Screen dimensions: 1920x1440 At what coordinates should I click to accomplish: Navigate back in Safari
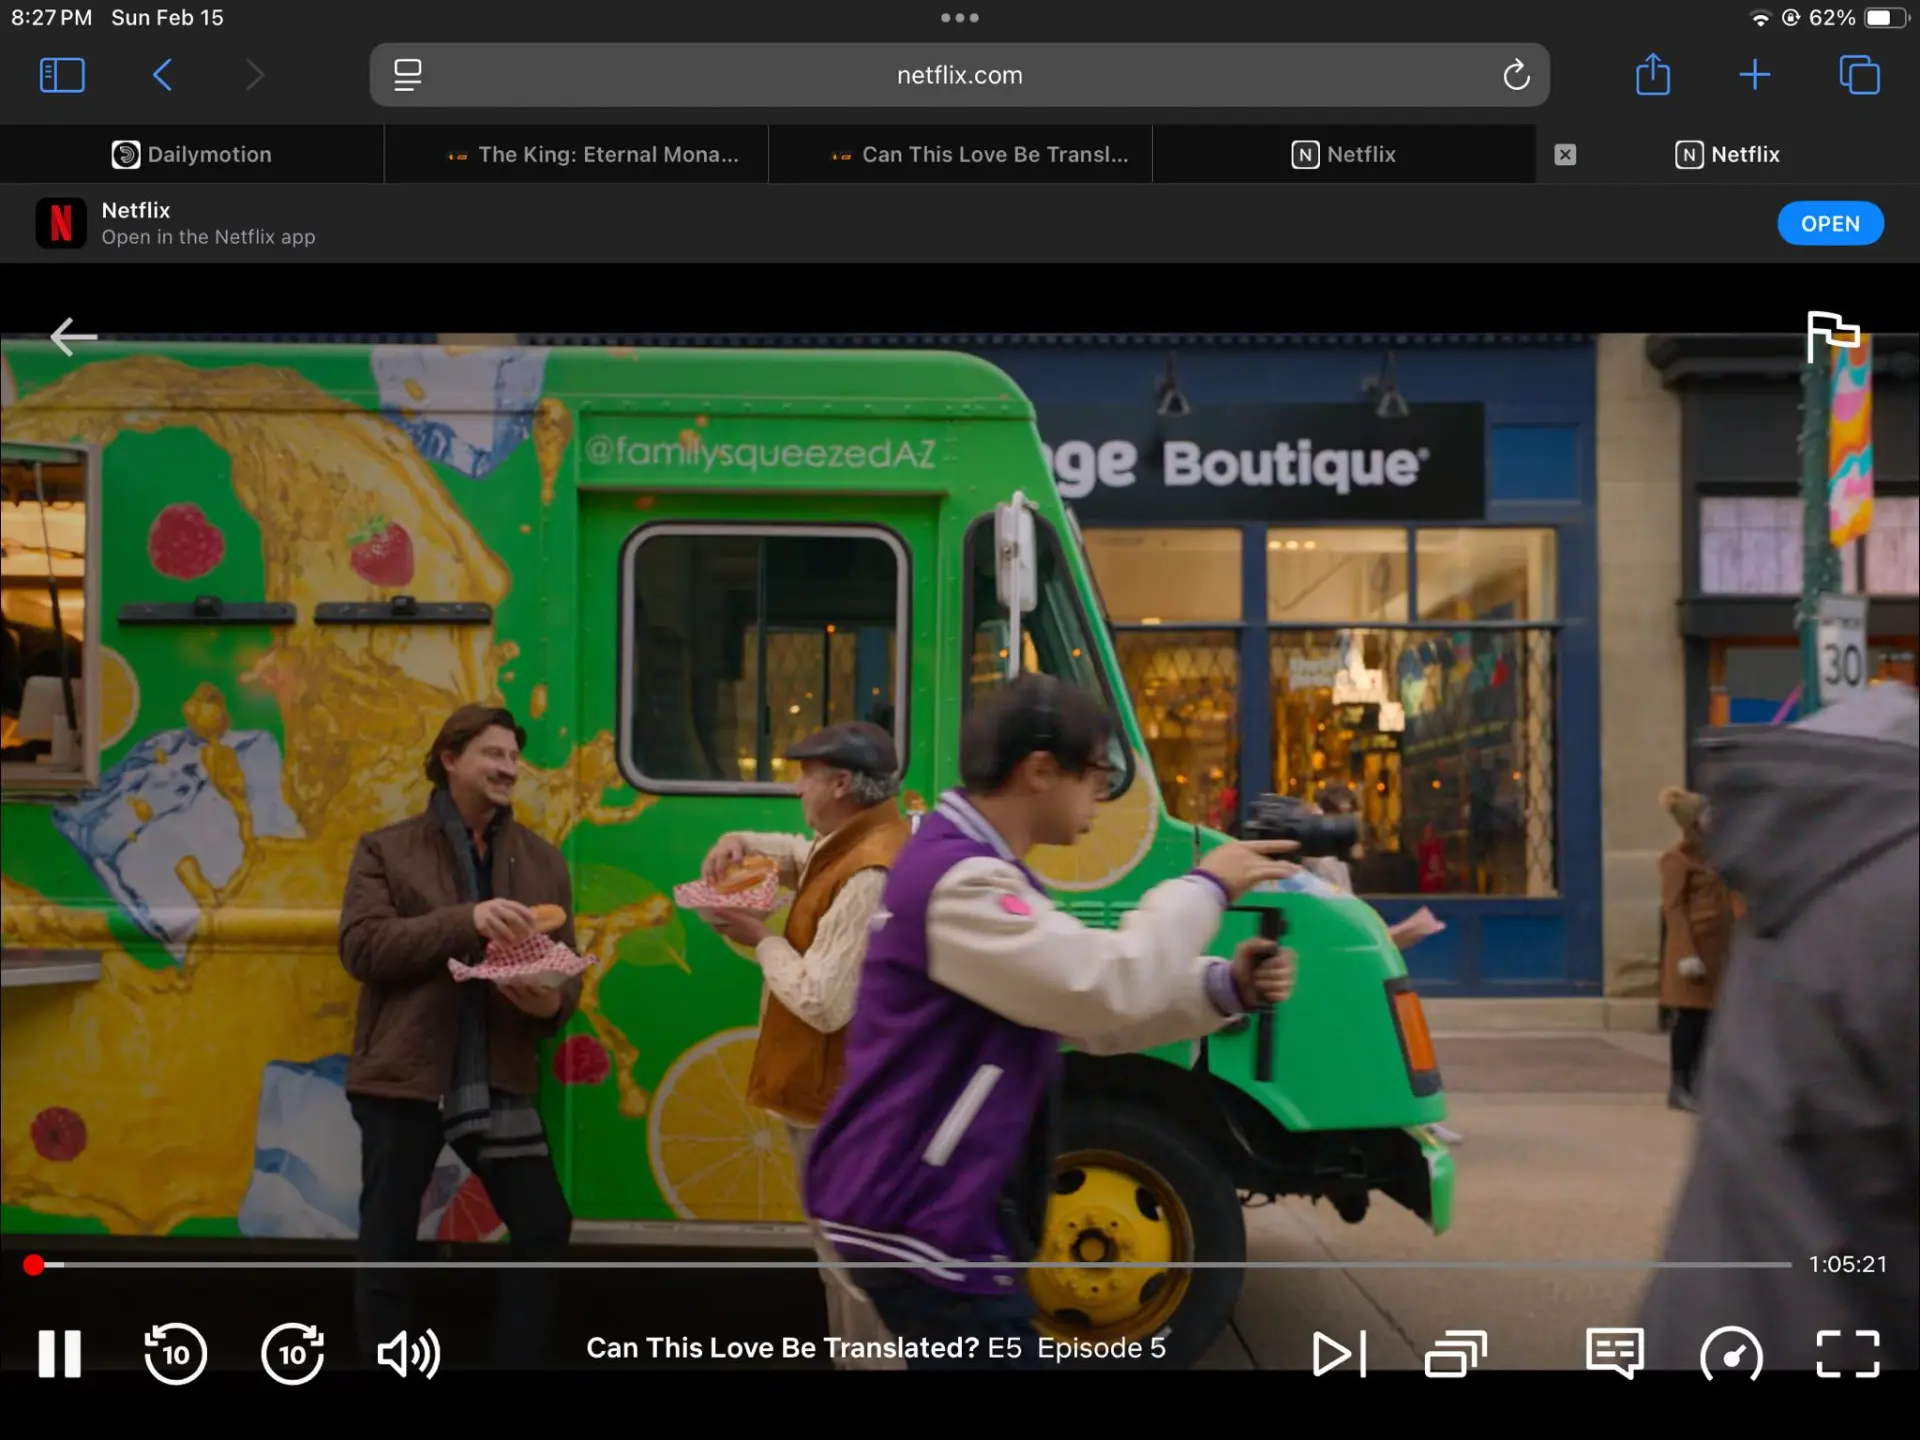(162, 75)
